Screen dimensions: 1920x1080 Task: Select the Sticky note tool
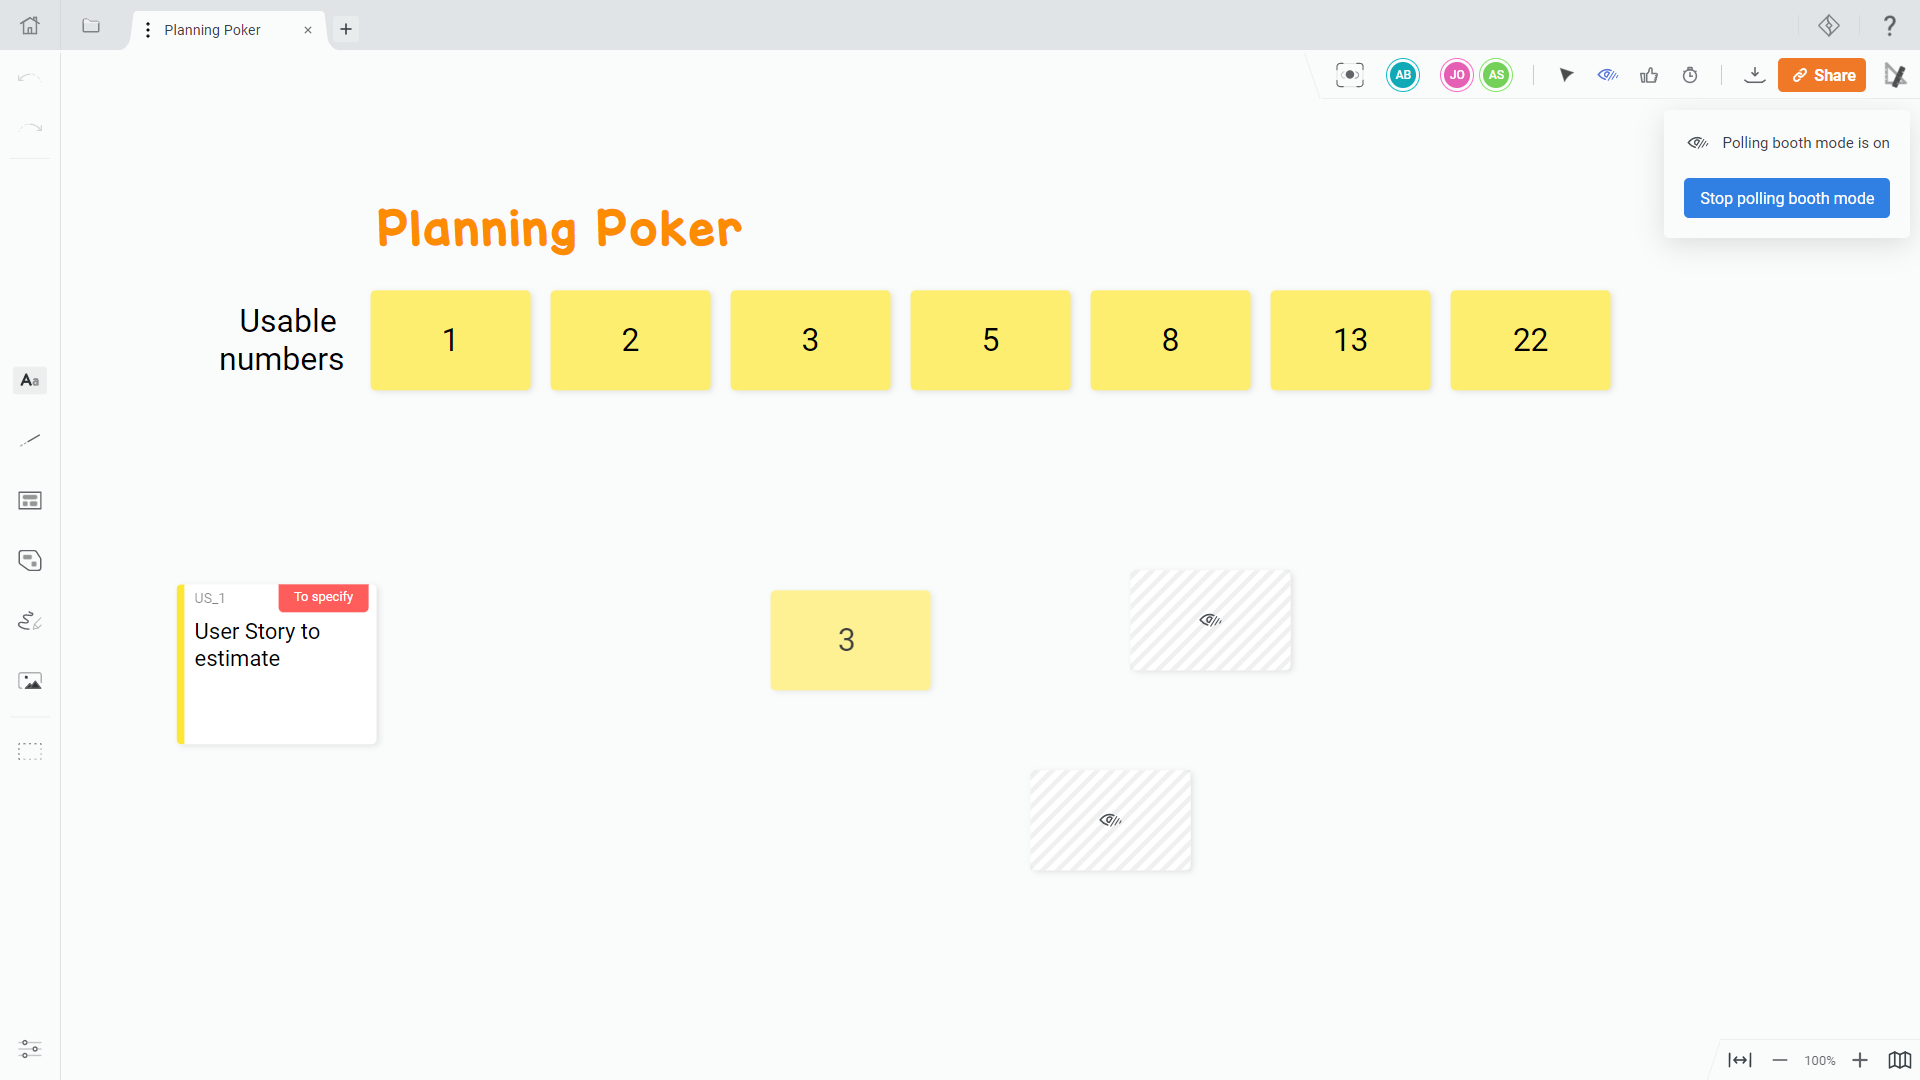(x=29, y=561)
